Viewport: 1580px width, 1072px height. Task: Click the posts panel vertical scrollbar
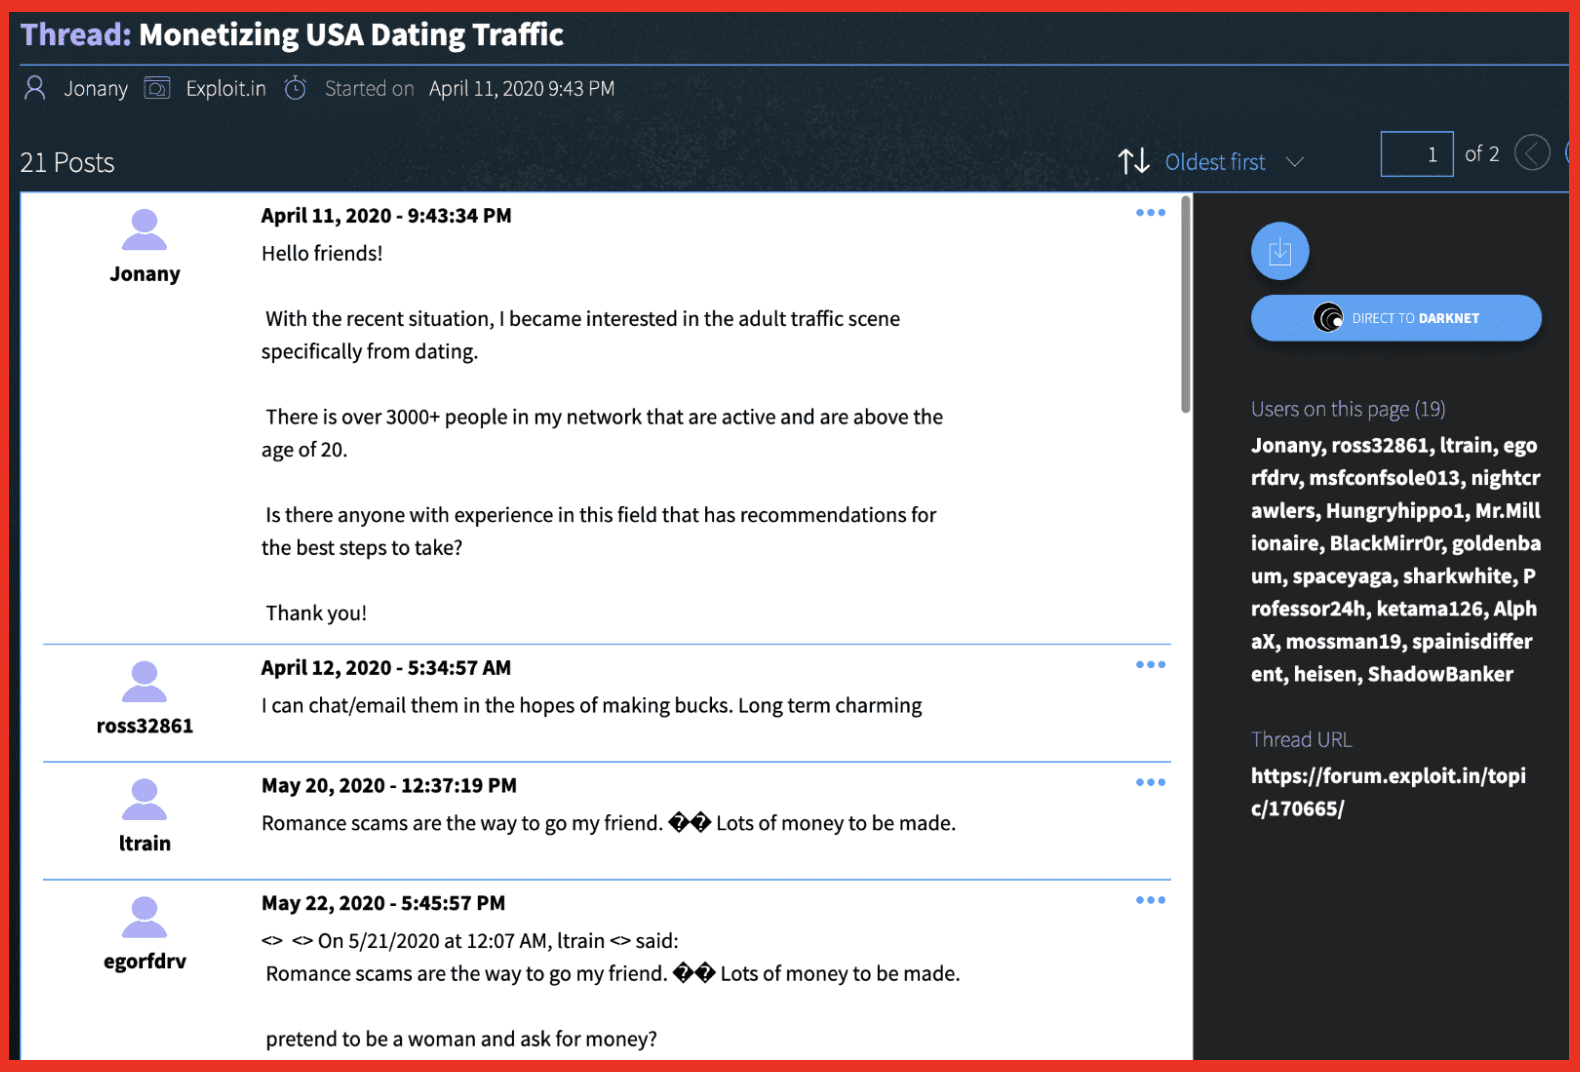pos(1186,305)
